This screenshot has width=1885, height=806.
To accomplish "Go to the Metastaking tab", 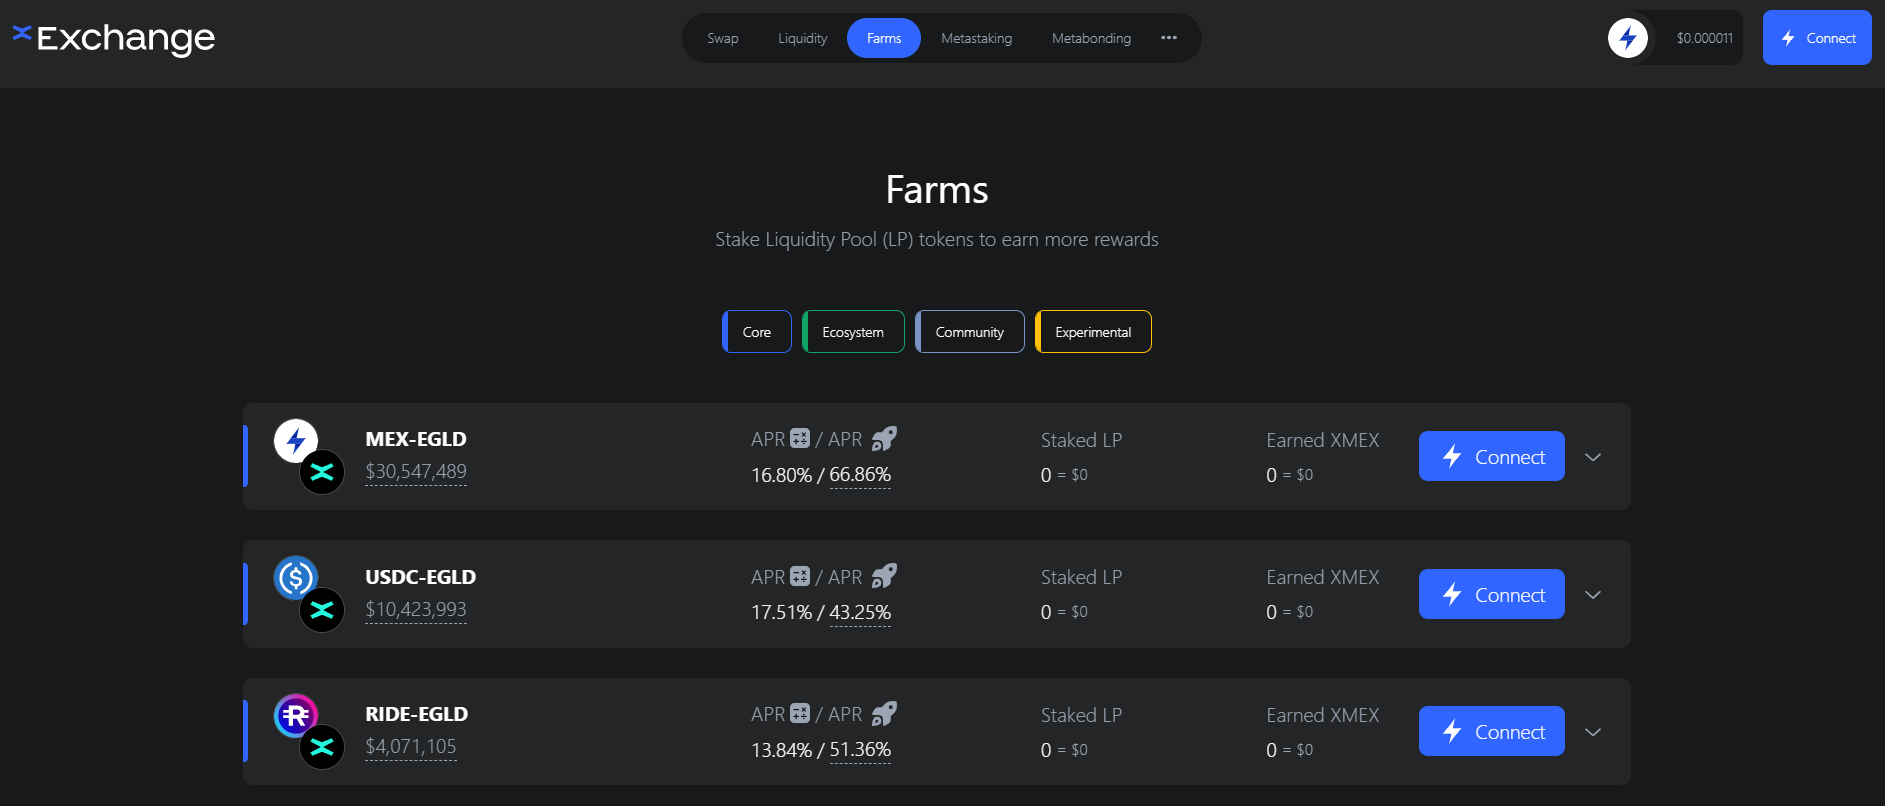I will click(976, 38).
